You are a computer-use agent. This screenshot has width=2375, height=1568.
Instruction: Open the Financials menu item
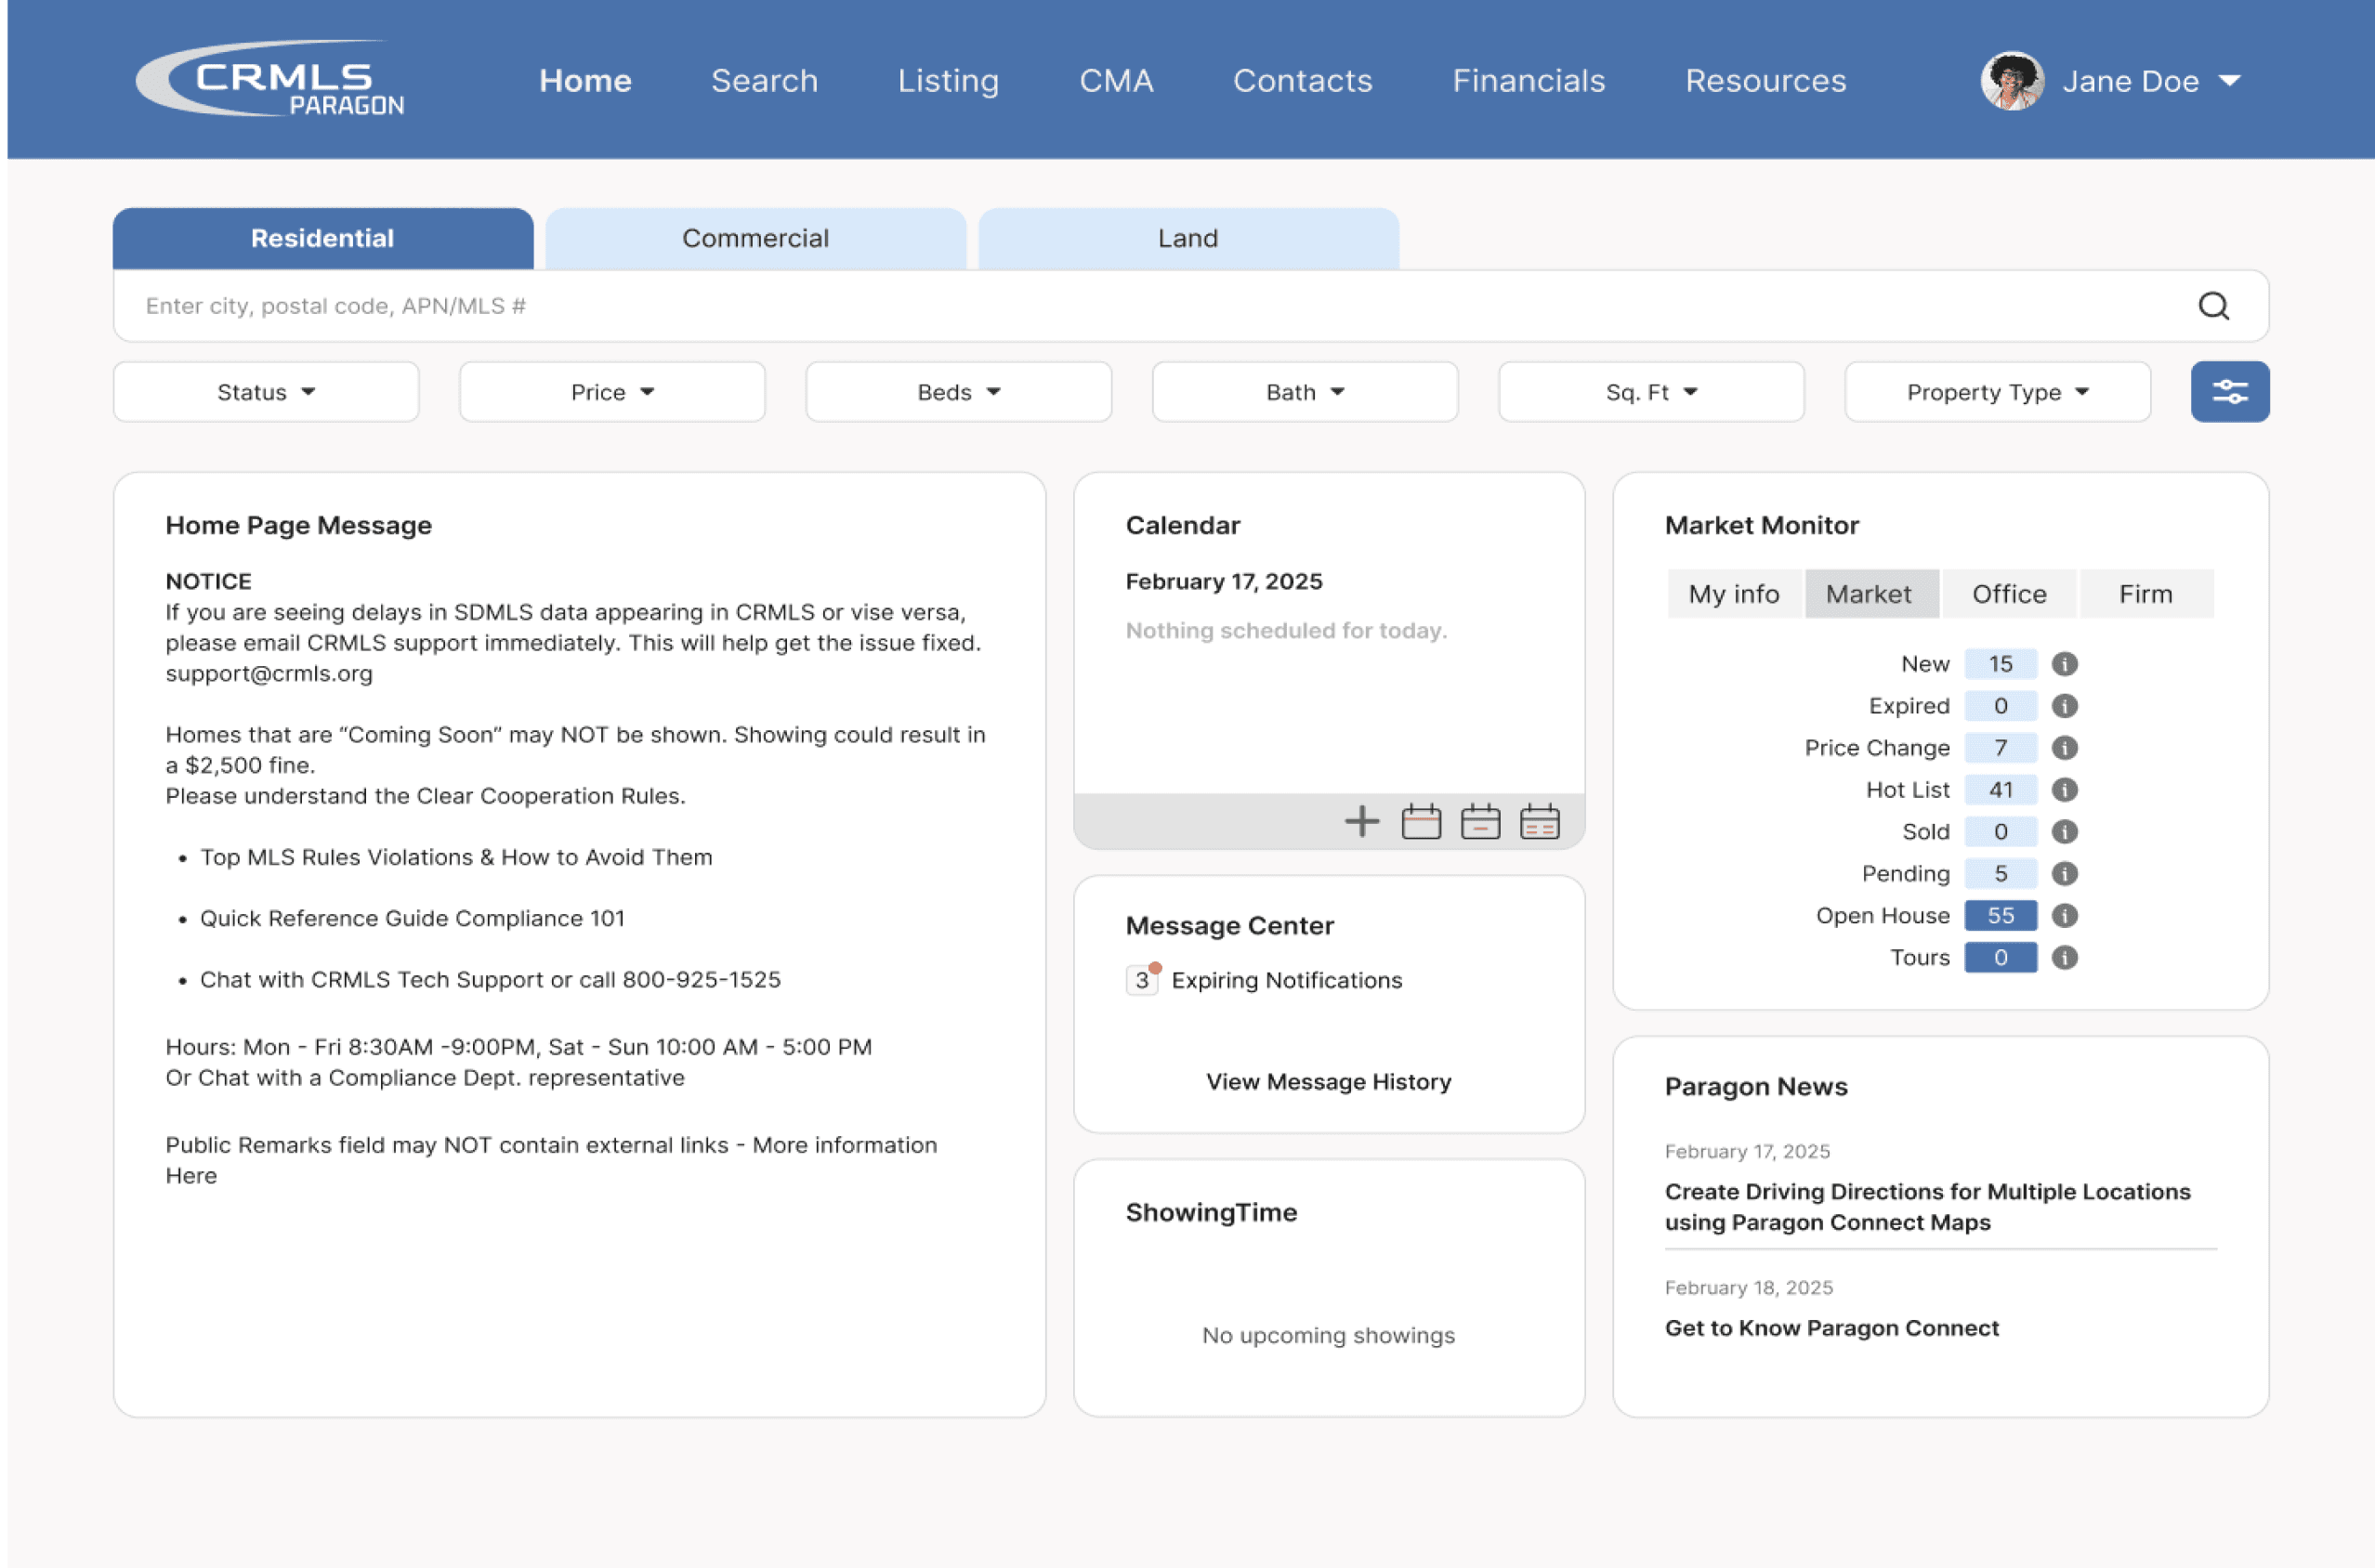click(x=1528, y=81)
